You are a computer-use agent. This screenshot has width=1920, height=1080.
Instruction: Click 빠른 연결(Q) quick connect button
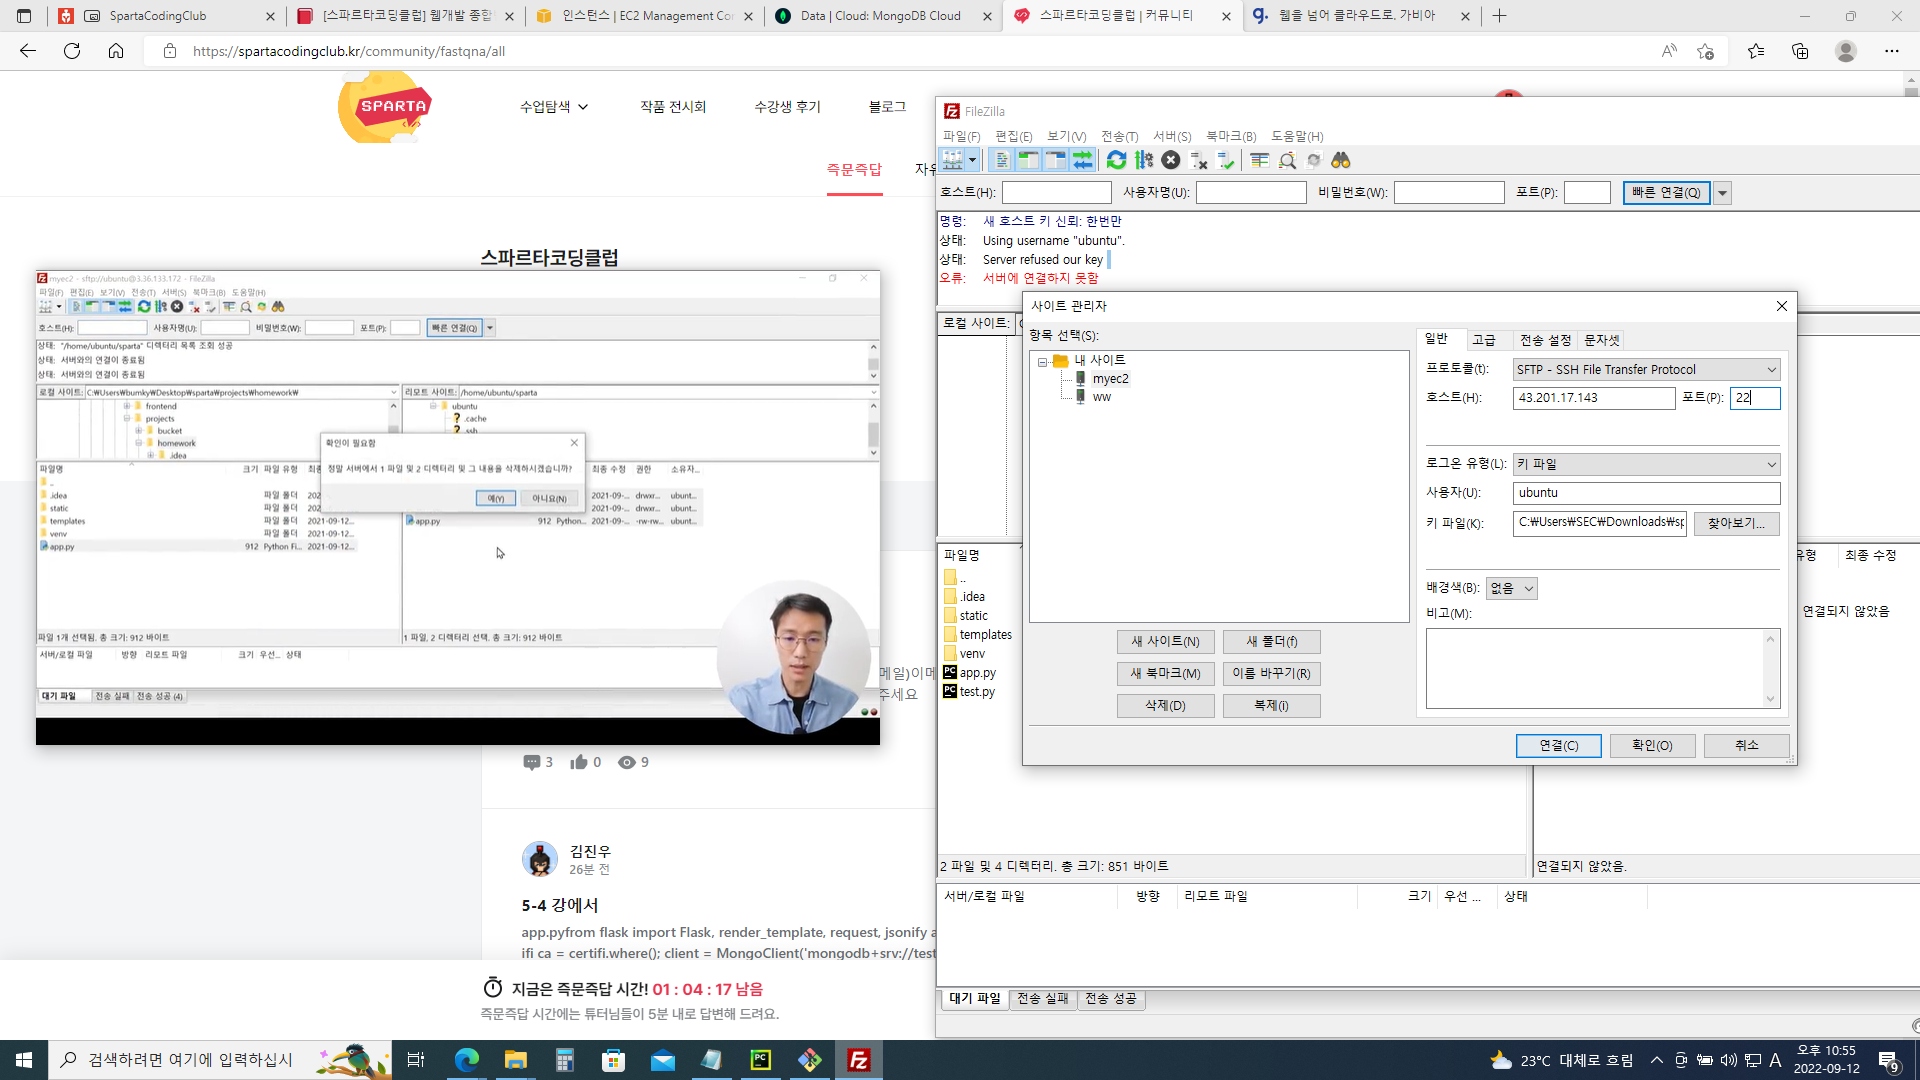(x=1666, y=193)
